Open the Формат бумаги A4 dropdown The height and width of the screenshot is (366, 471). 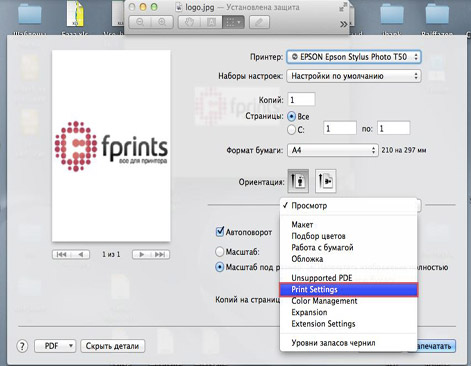point(333,150)
